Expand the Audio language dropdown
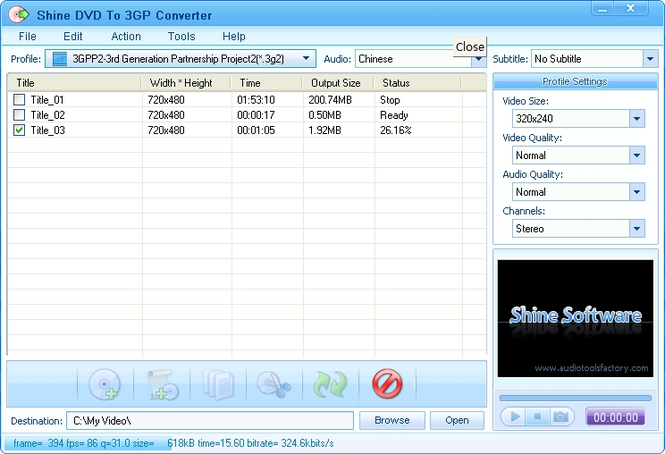 [x=479, y=60]
